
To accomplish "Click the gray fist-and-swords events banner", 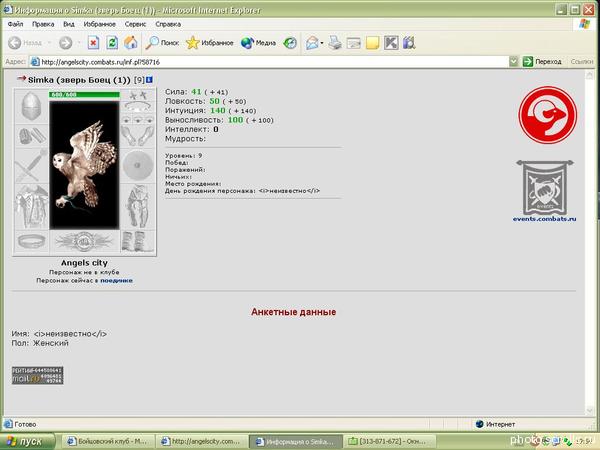I will click(545, 187).
